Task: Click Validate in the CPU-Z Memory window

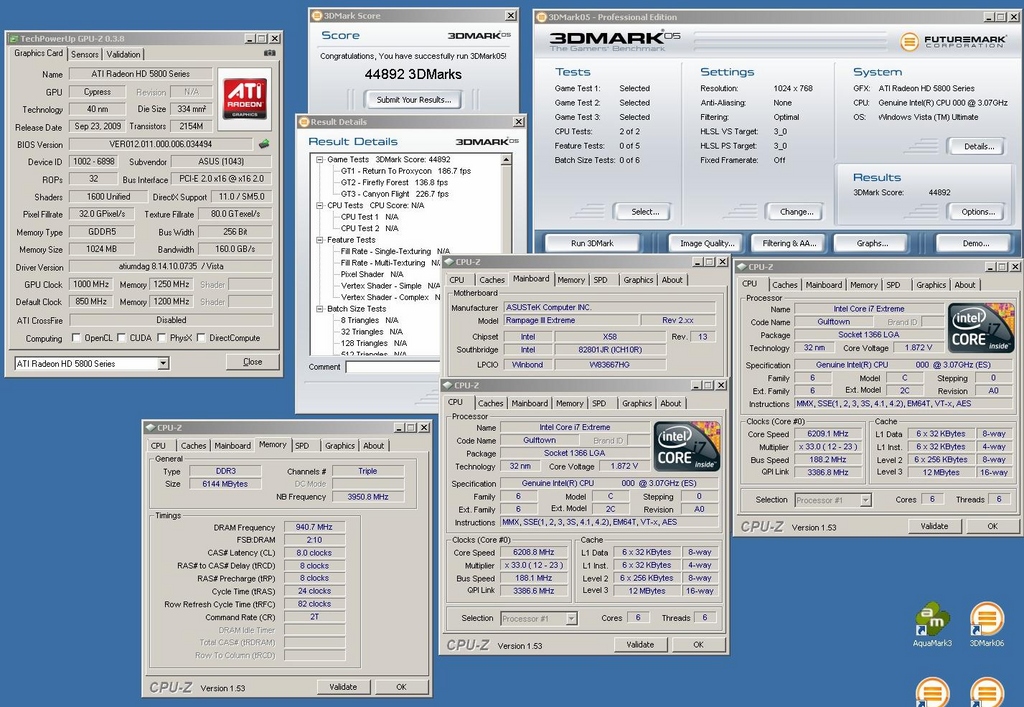Action: point(343,687)
